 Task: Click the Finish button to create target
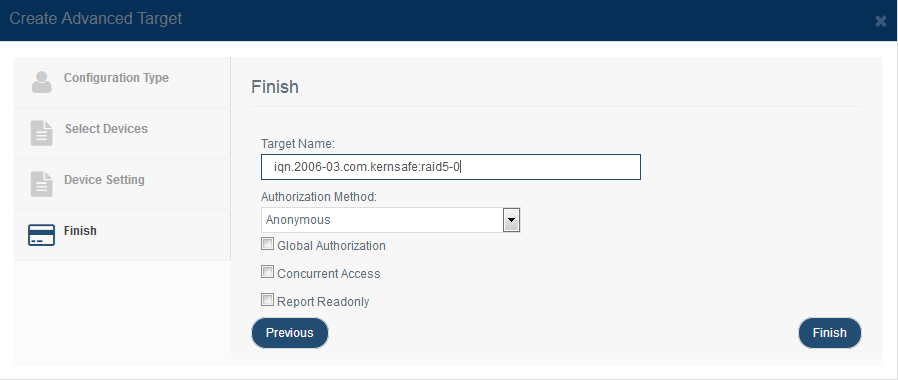click(x=830, y=333)
